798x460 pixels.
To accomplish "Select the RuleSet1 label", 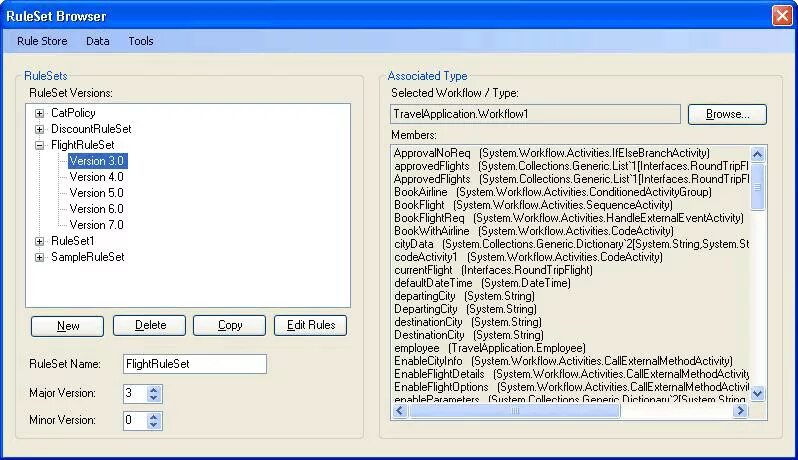I will pos(72,241).
